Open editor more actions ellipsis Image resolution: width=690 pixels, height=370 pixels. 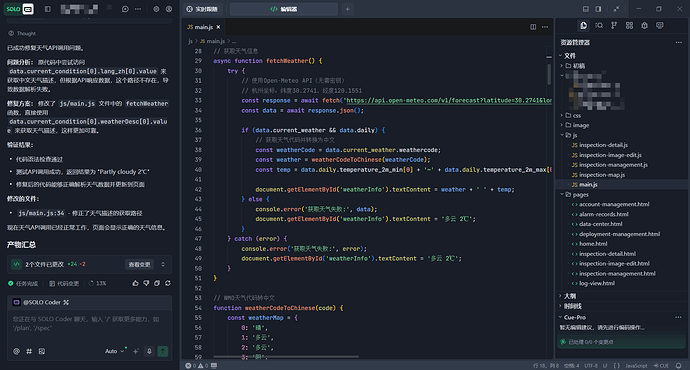point(545,27)
